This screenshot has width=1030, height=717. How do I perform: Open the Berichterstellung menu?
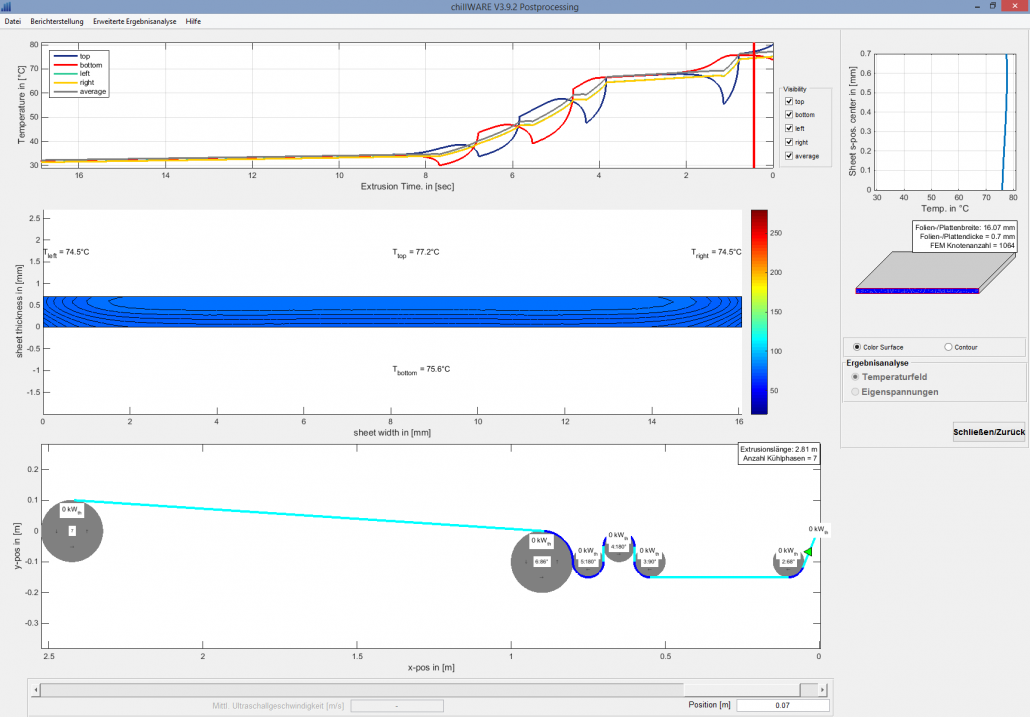click(58, 21)
